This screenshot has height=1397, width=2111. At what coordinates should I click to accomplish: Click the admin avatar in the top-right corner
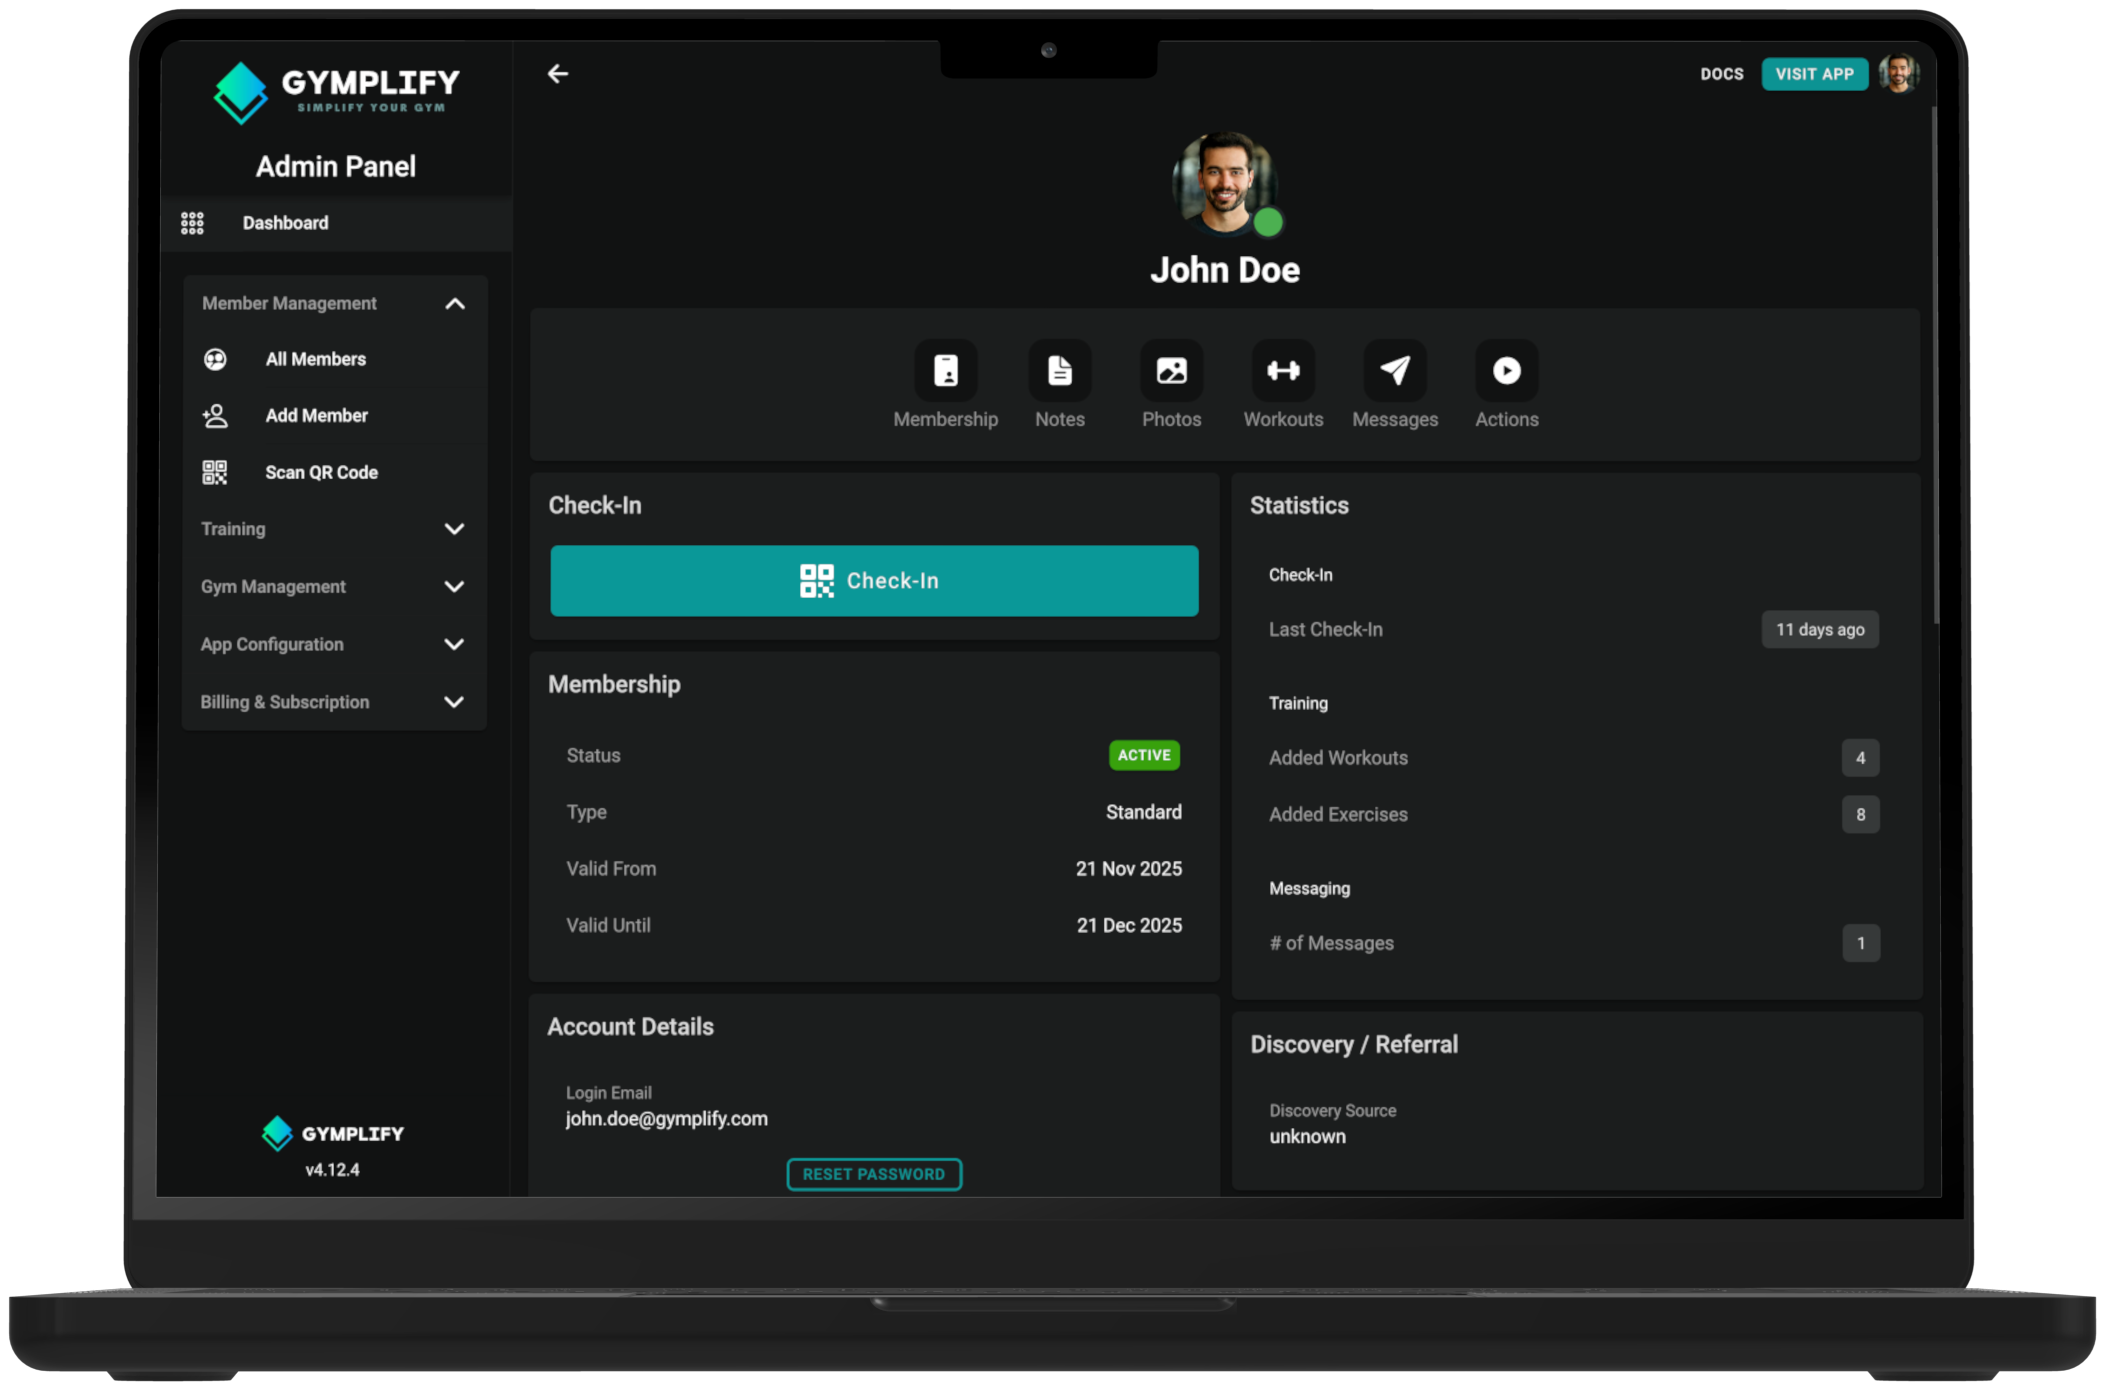[1899, 73]
